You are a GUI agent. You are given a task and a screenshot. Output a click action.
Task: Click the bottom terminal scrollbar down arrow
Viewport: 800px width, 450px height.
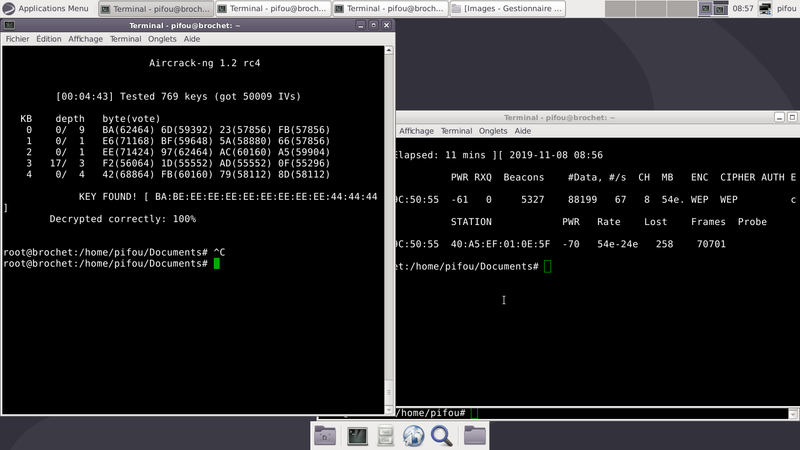(x=793, y=414)
